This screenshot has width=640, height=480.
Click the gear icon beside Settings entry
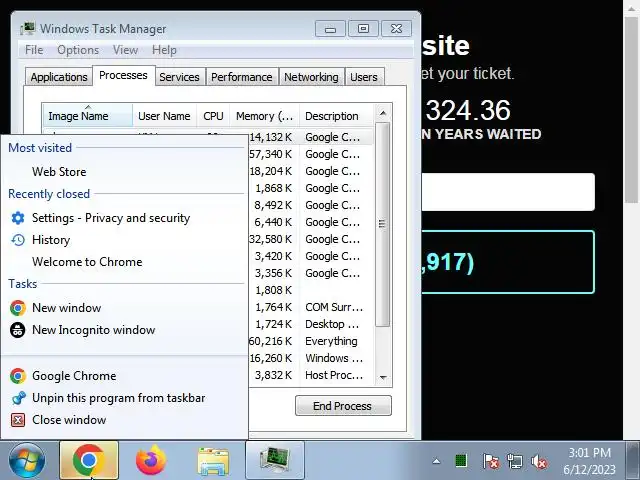18,218
